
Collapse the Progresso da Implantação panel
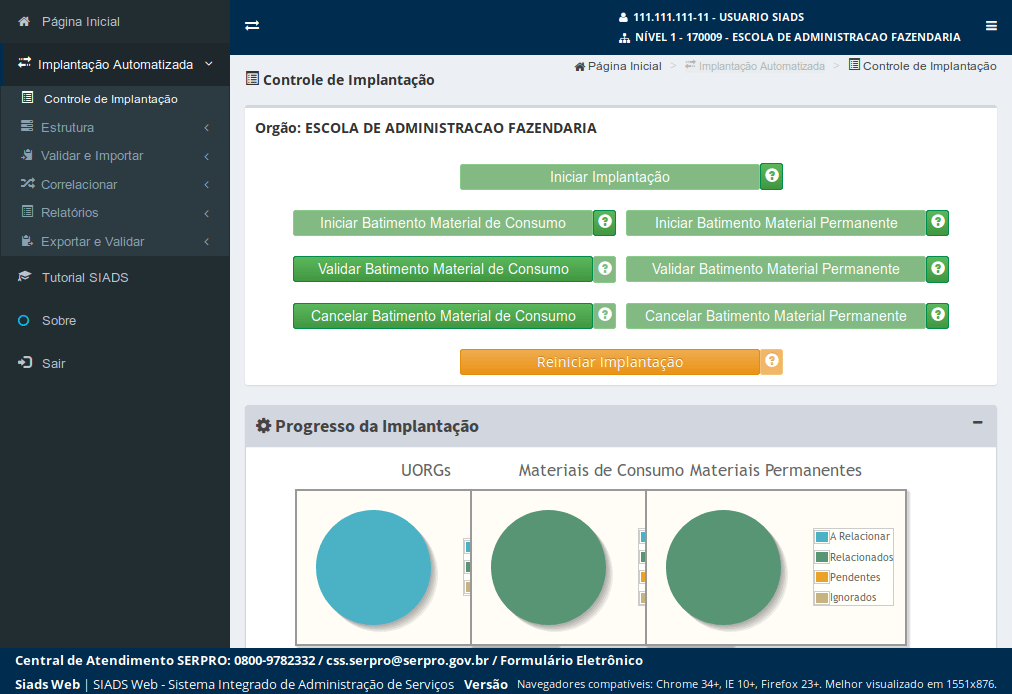(x=978, y=422)
